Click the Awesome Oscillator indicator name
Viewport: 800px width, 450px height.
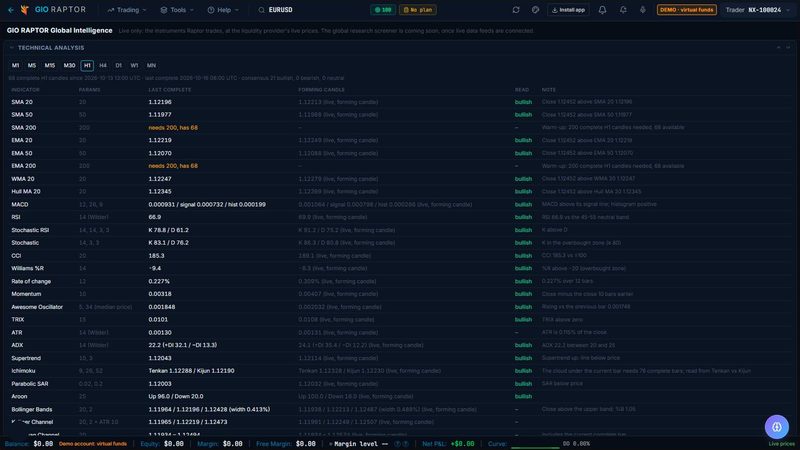pyautogui.click(x=37, y=307)
